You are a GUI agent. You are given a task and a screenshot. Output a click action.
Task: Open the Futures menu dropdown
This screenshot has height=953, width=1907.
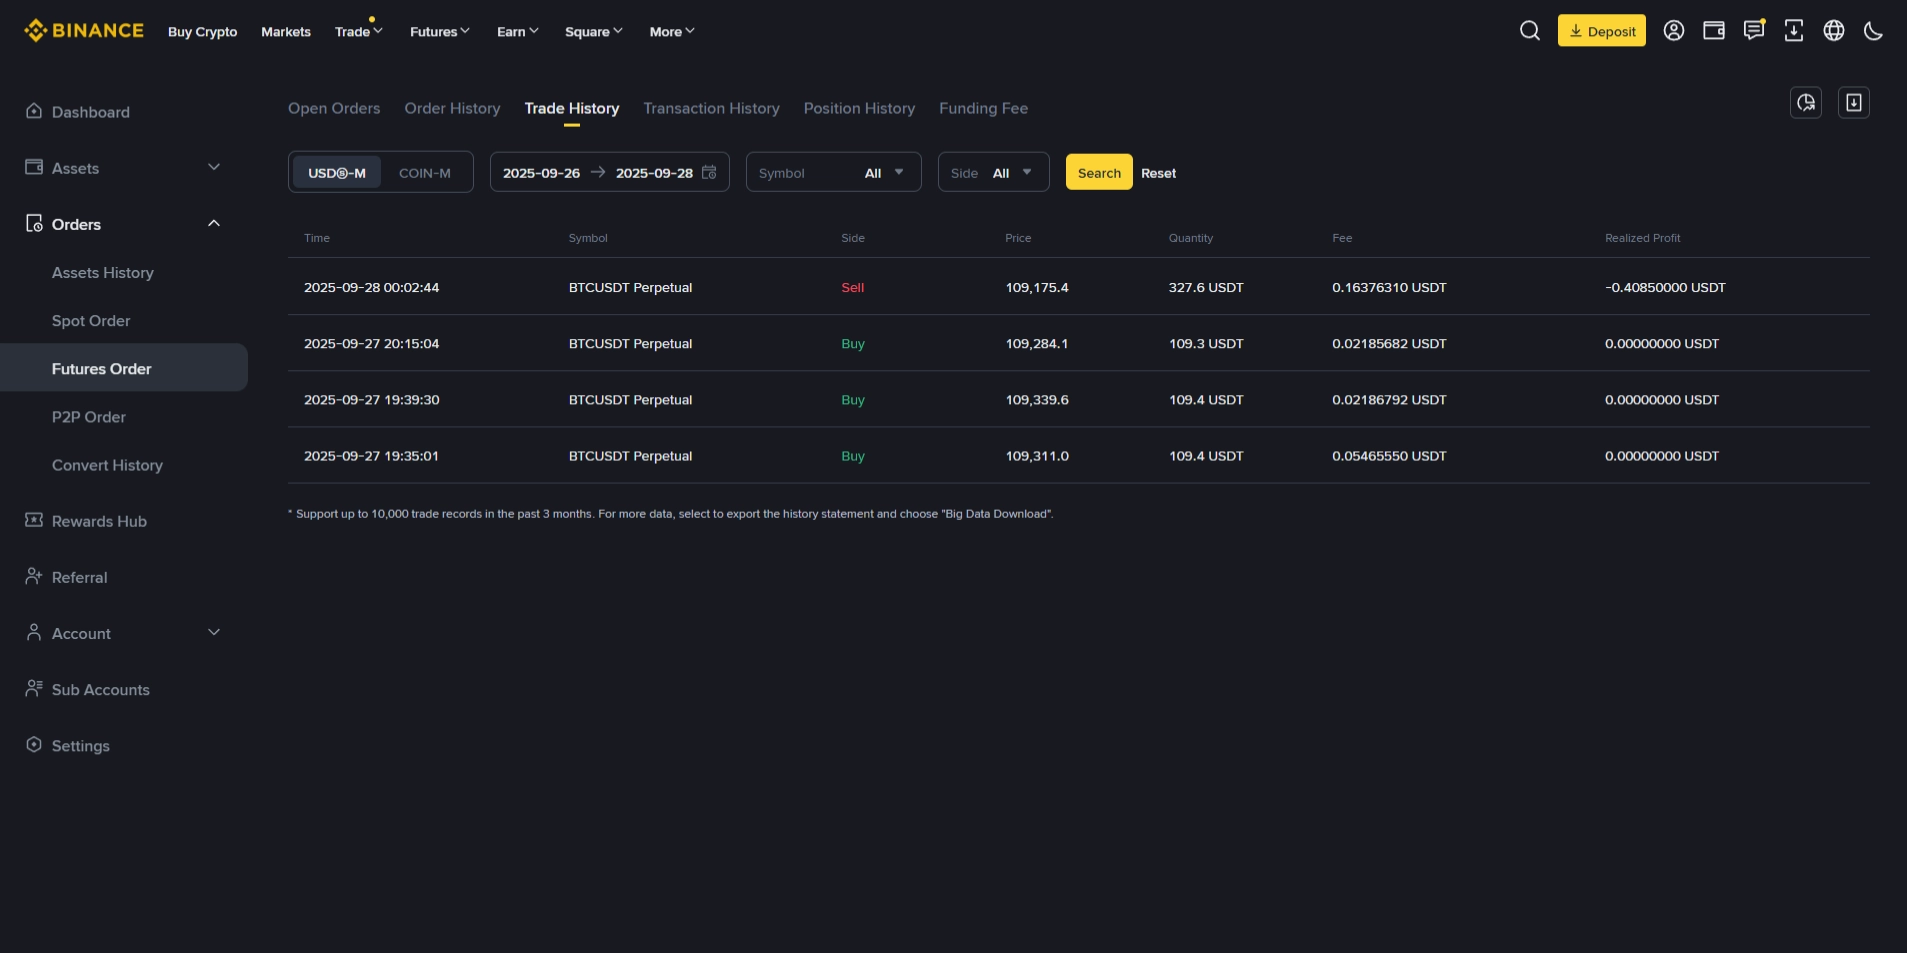[440, 31]
